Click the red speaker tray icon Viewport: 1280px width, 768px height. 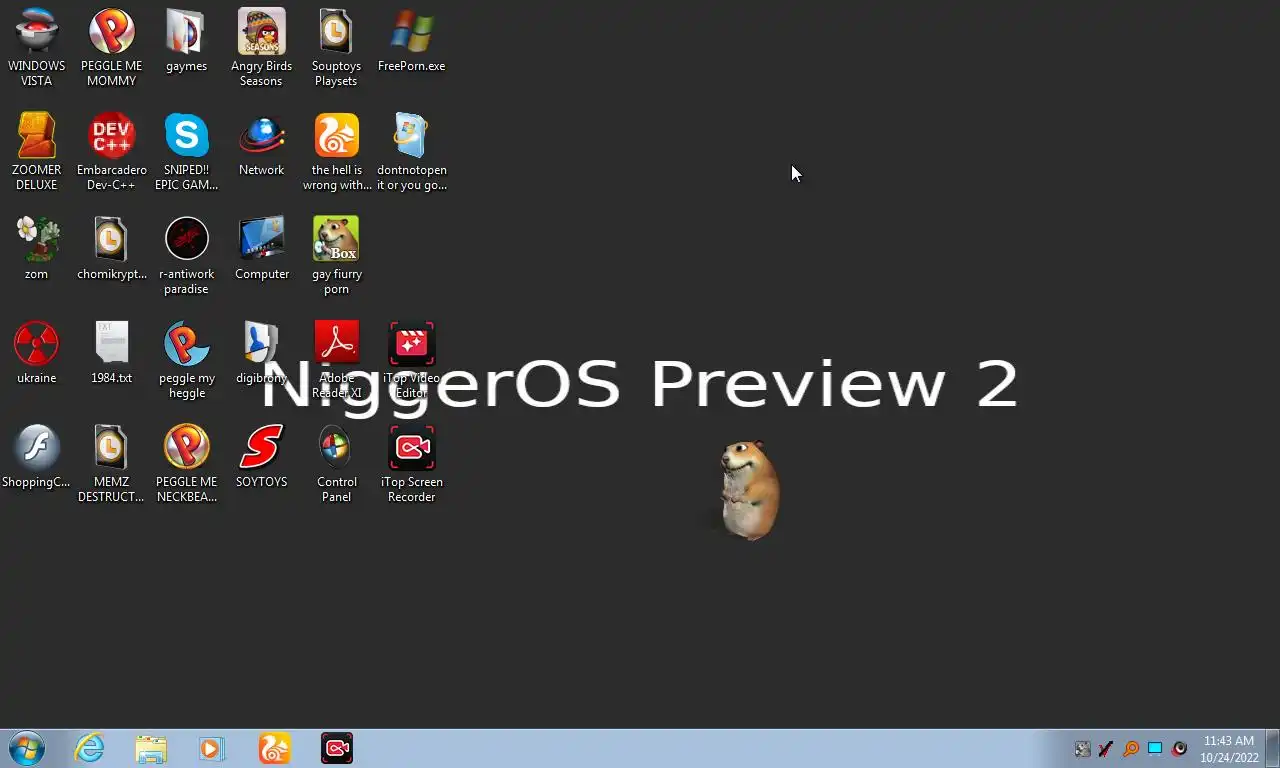pos(1179,749)
